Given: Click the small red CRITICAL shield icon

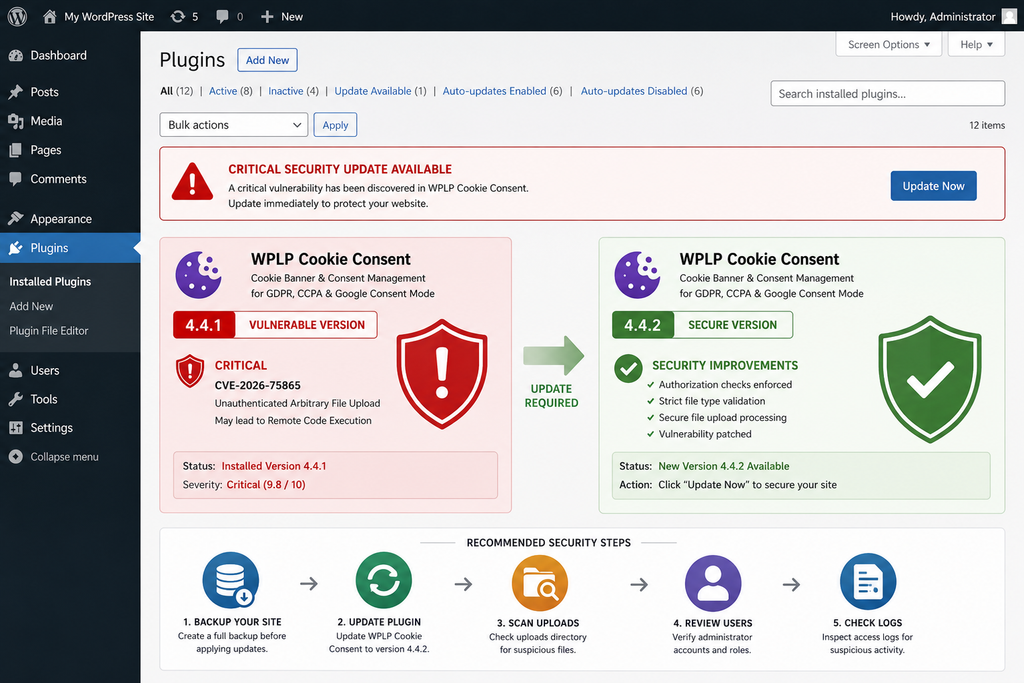Looking at the screenshot, I should 190,371.
